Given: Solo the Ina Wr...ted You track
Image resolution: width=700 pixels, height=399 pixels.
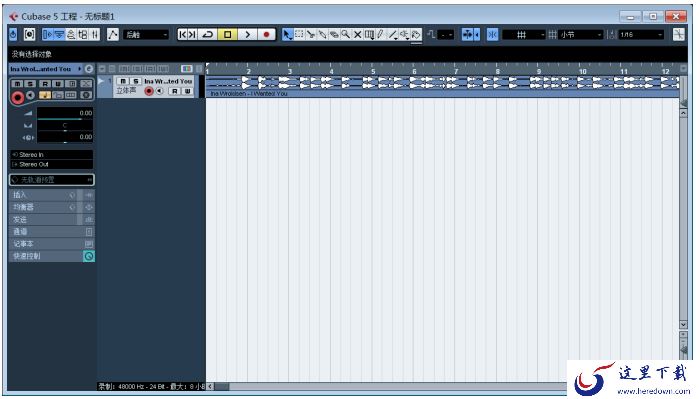Looking at the screenshot, I should coord(136,81).
